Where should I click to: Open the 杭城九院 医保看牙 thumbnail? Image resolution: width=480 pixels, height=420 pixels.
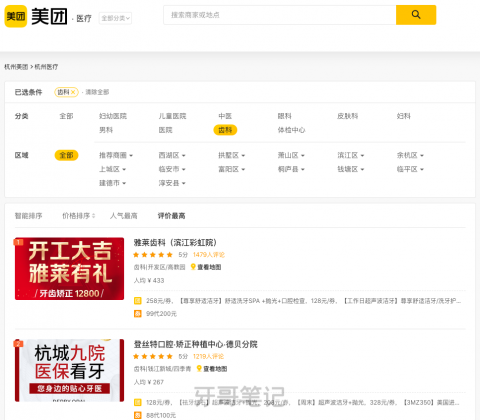coord(69,370)
